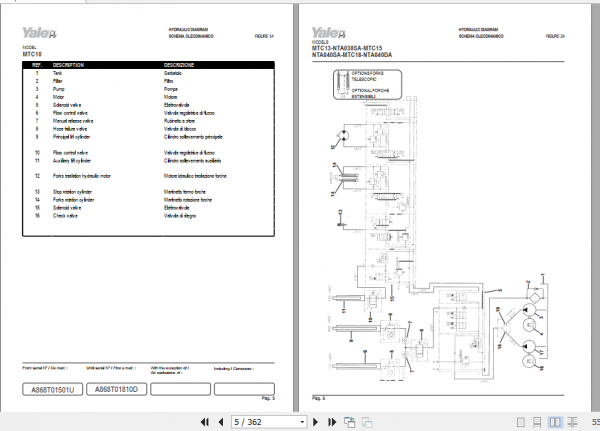Screen dimensions: 600x431
Task: Click the 'Tank' row in parts table
Action: click(148, 73)
